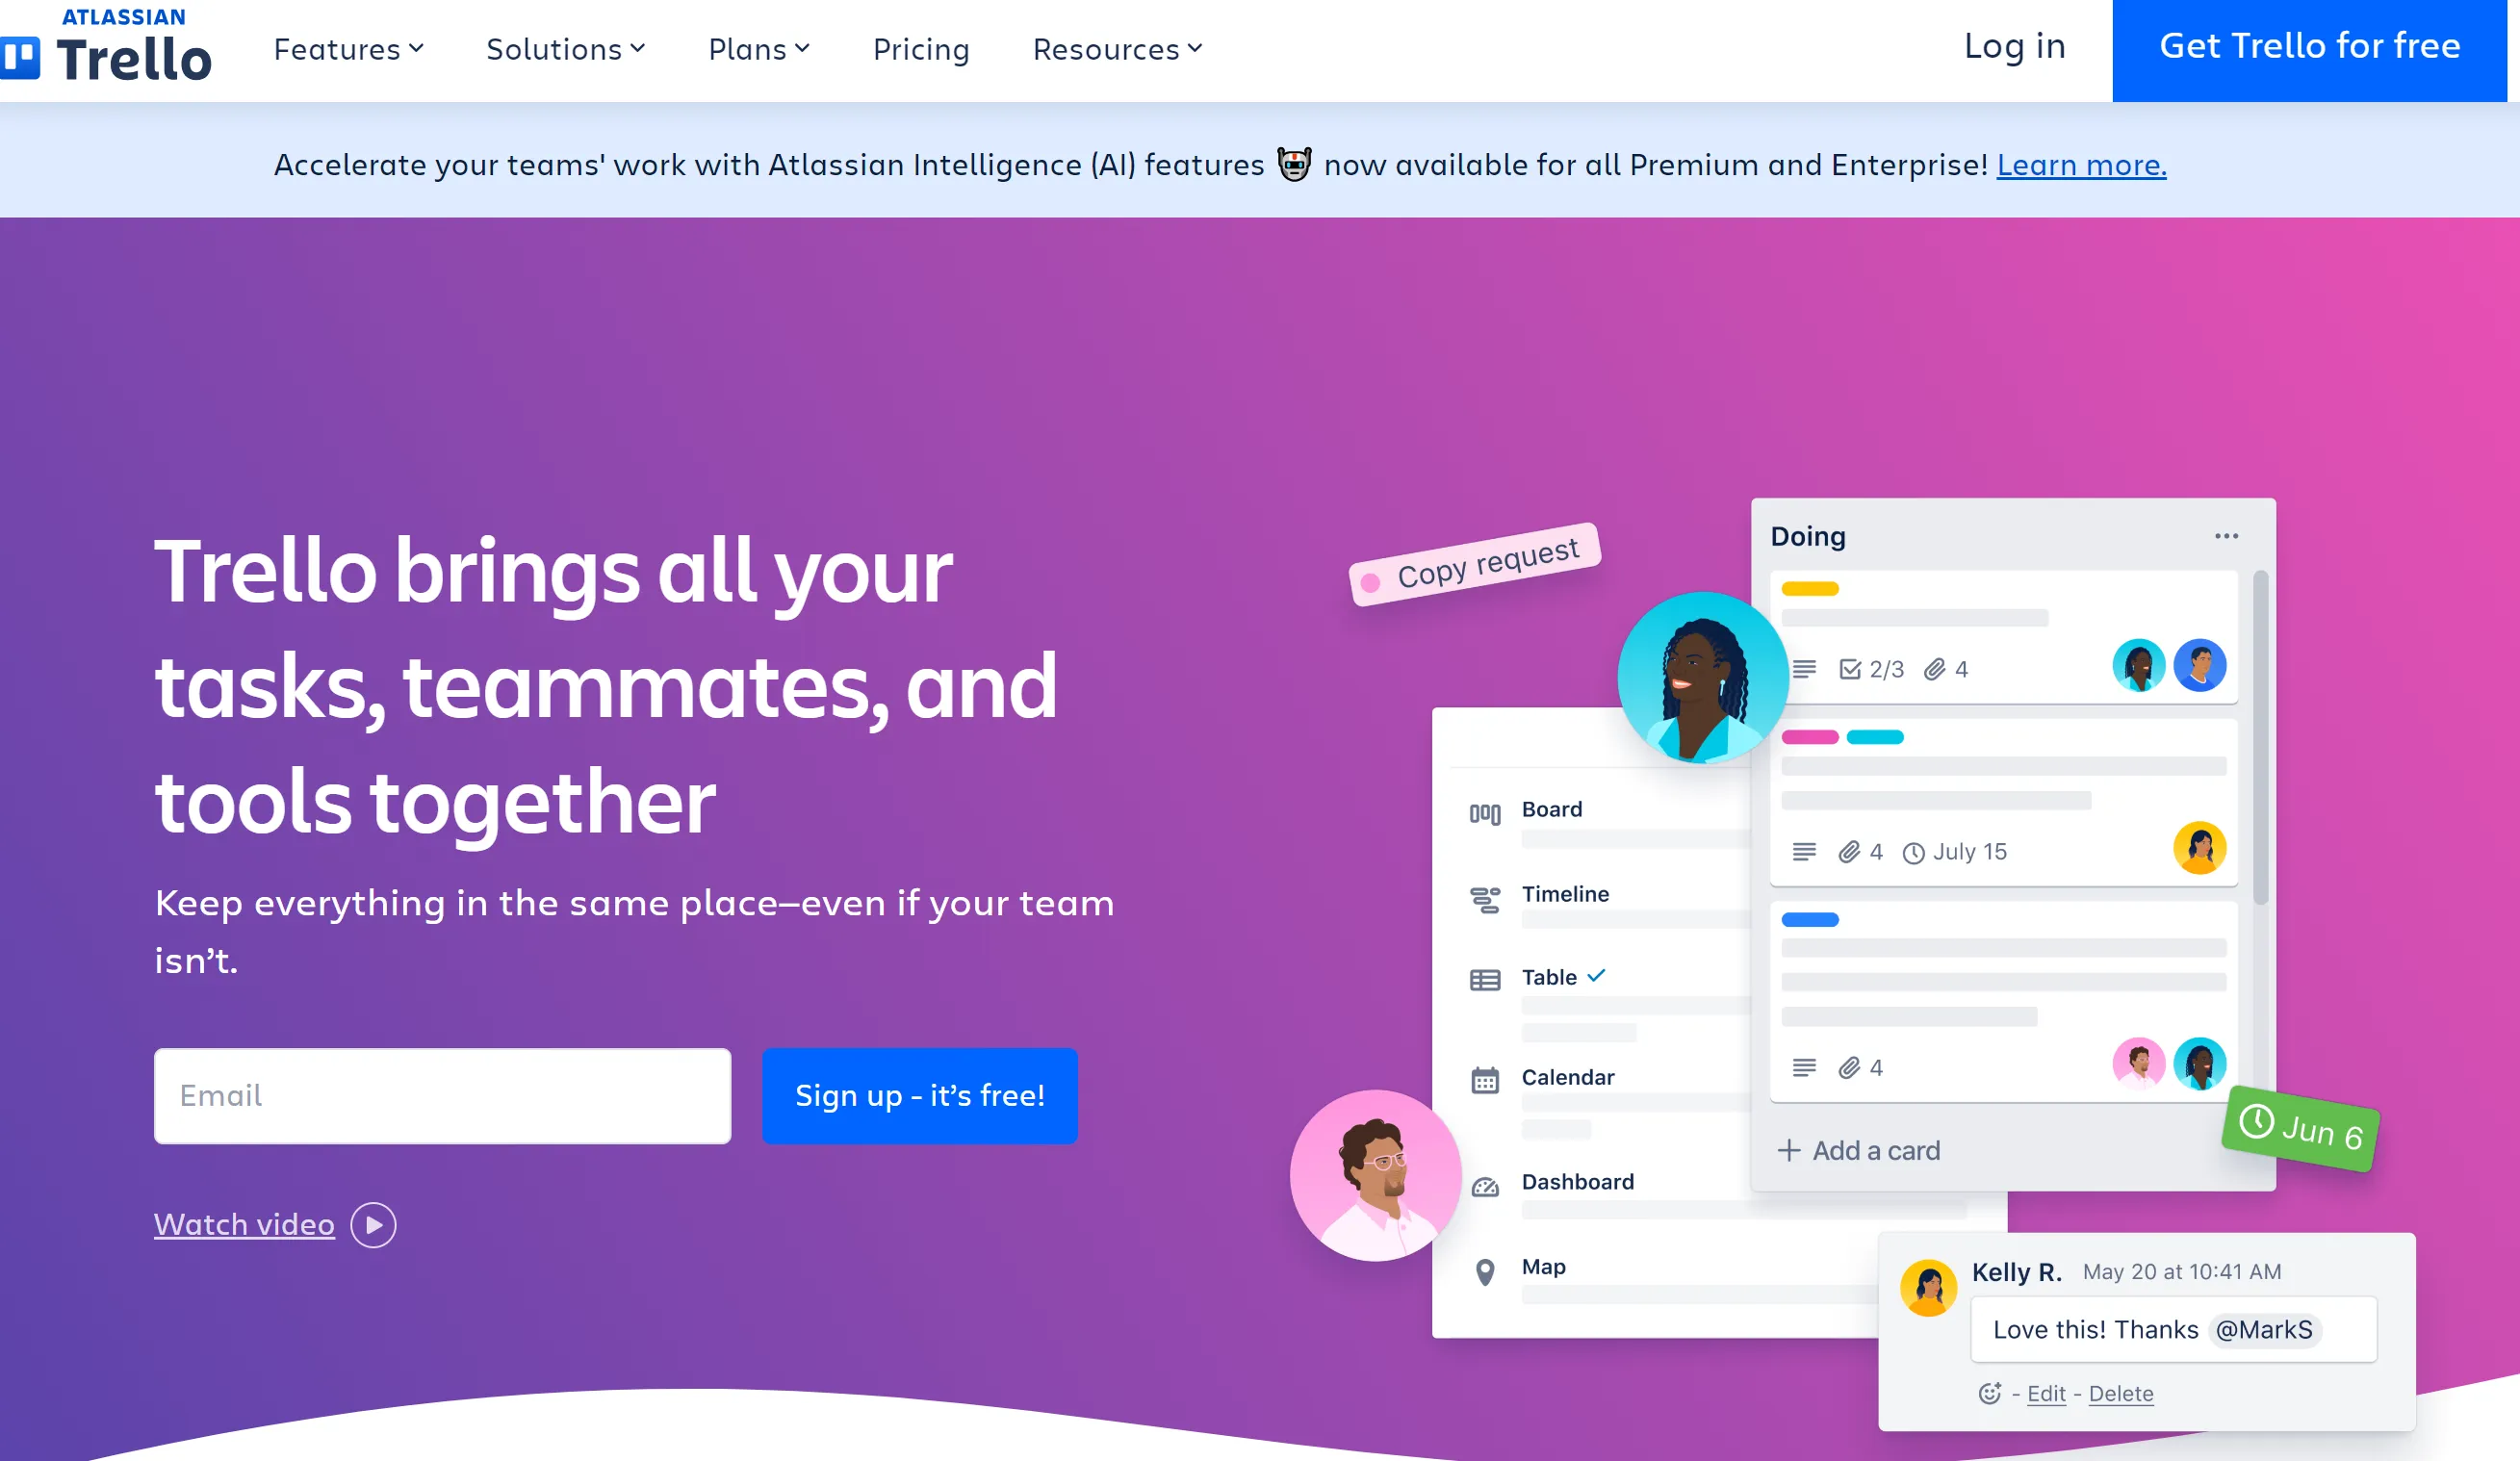This screenshot has width=2520, height=1461.
Task: Click the checklist icon on first card
Action: (x=1850, y=668)
